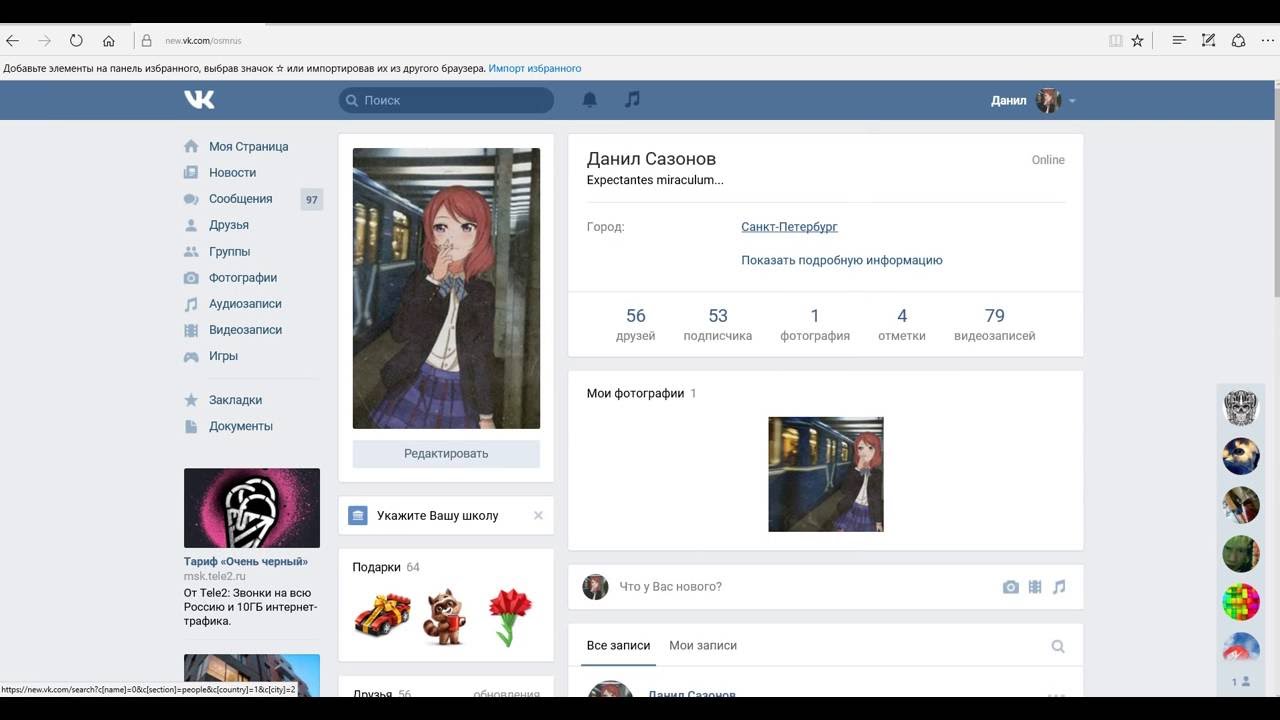Click the Expectantes miraculum status text
1280x720 pixels.
click(x=655, y=180)
